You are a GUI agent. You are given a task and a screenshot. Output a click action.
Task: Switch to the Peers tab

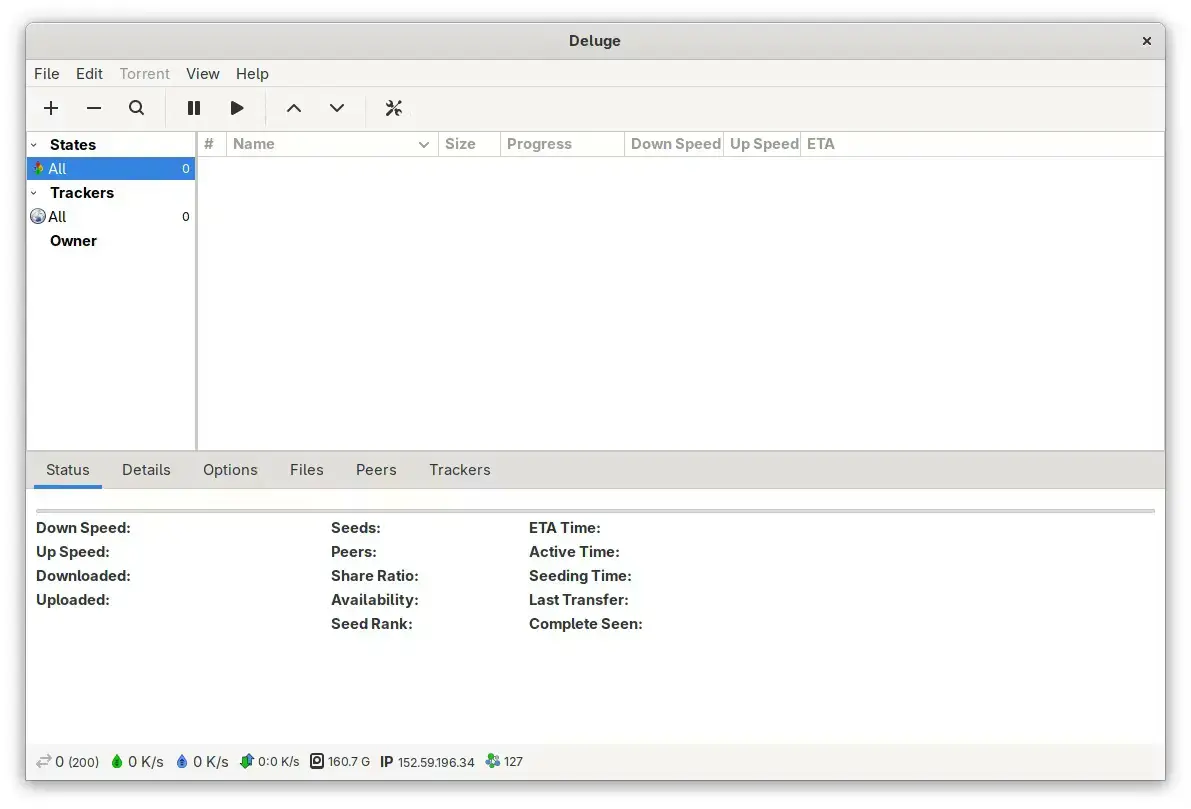(376, 469)
